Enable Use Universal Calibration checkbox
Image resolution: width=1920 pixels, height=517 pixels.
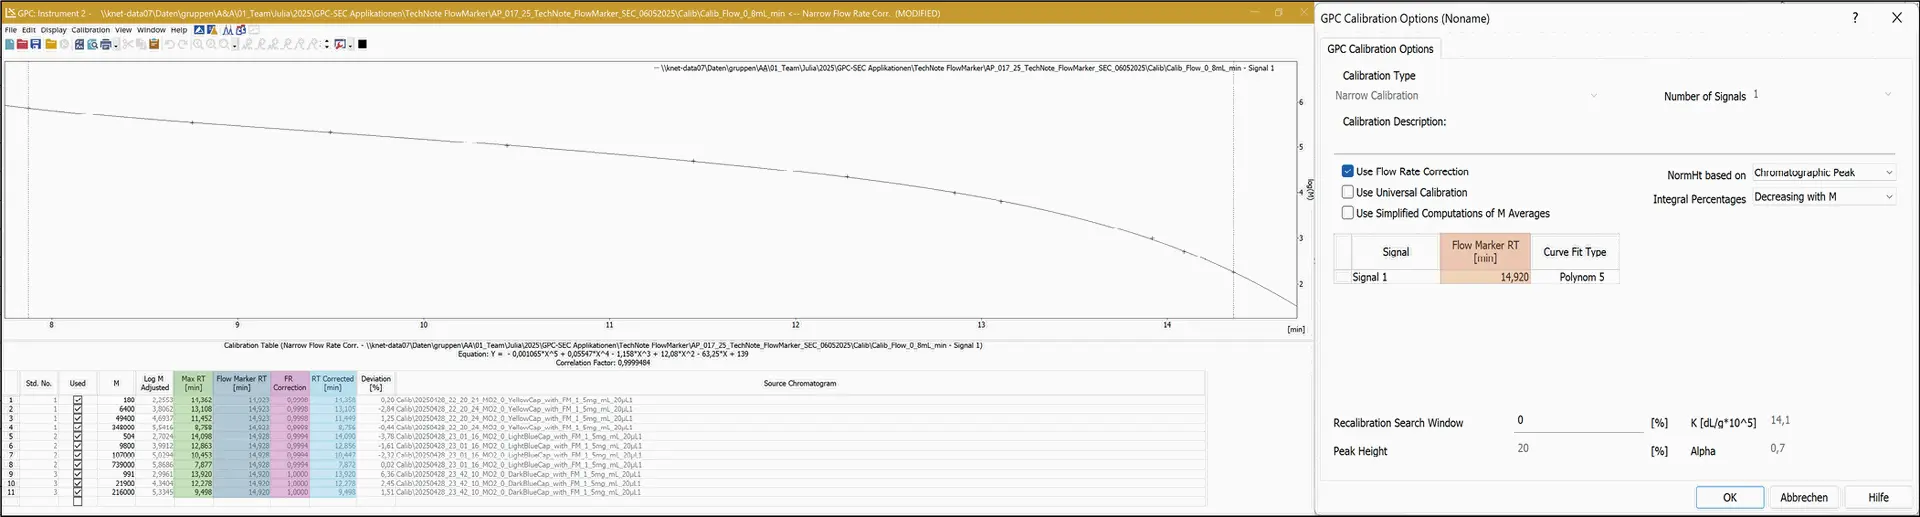coord(1348,192)
